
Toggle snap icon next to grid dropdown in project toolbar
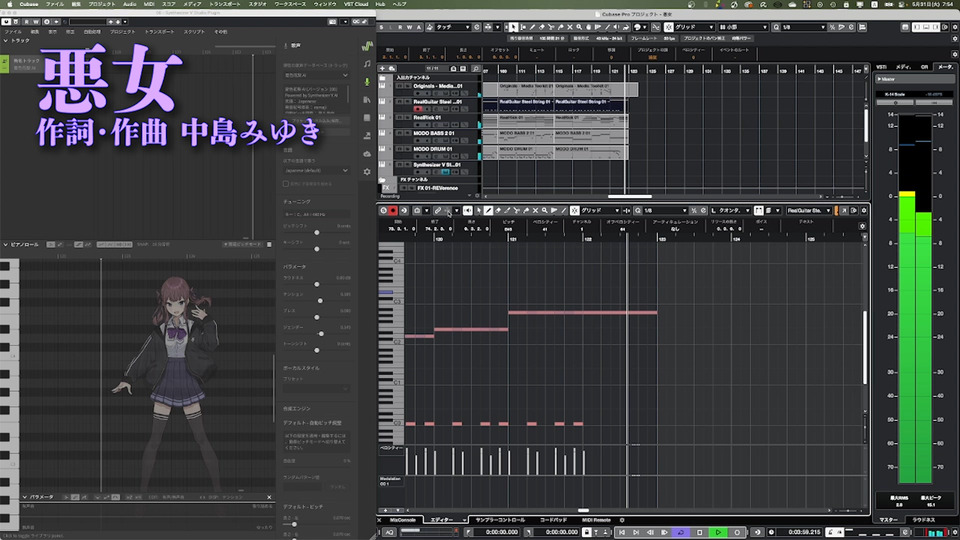[669, 27]
